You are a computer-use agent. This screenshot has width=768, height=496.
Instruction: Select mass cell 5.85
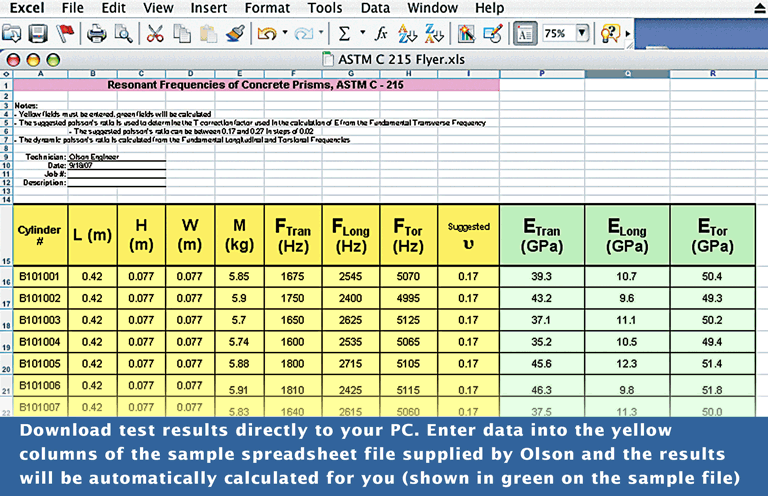coord(239,277)
